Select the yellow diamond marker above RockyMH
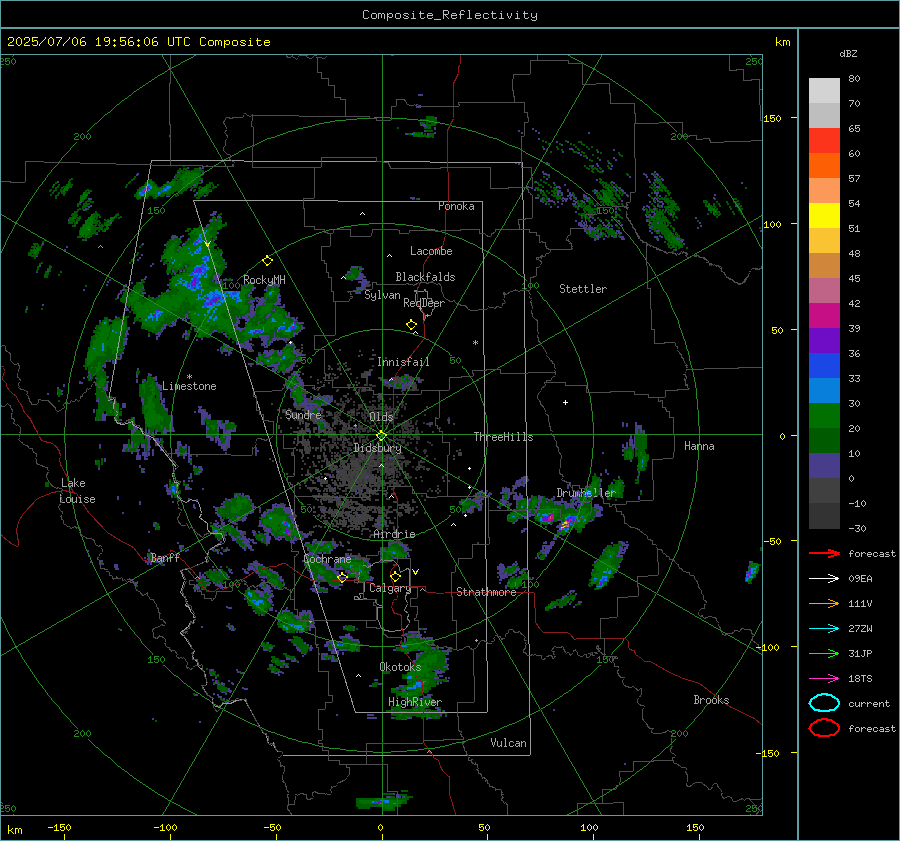 [x=267, y=261]
